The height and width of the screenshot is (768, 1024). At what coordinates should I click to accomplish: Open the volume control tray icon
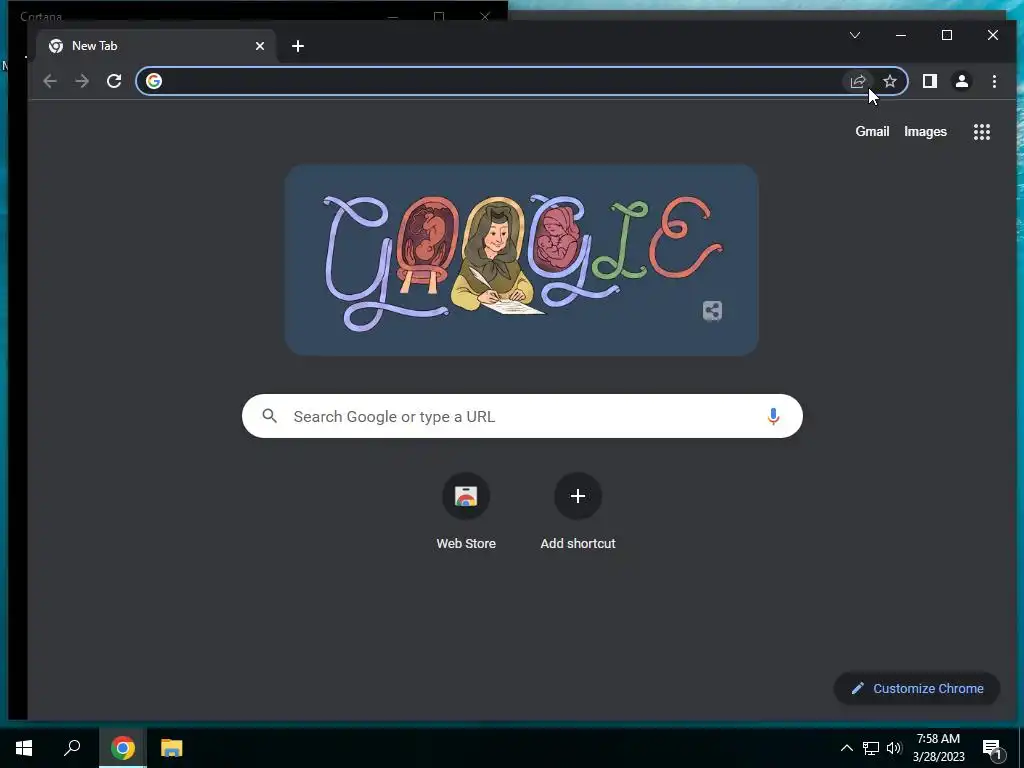[894, 748]
